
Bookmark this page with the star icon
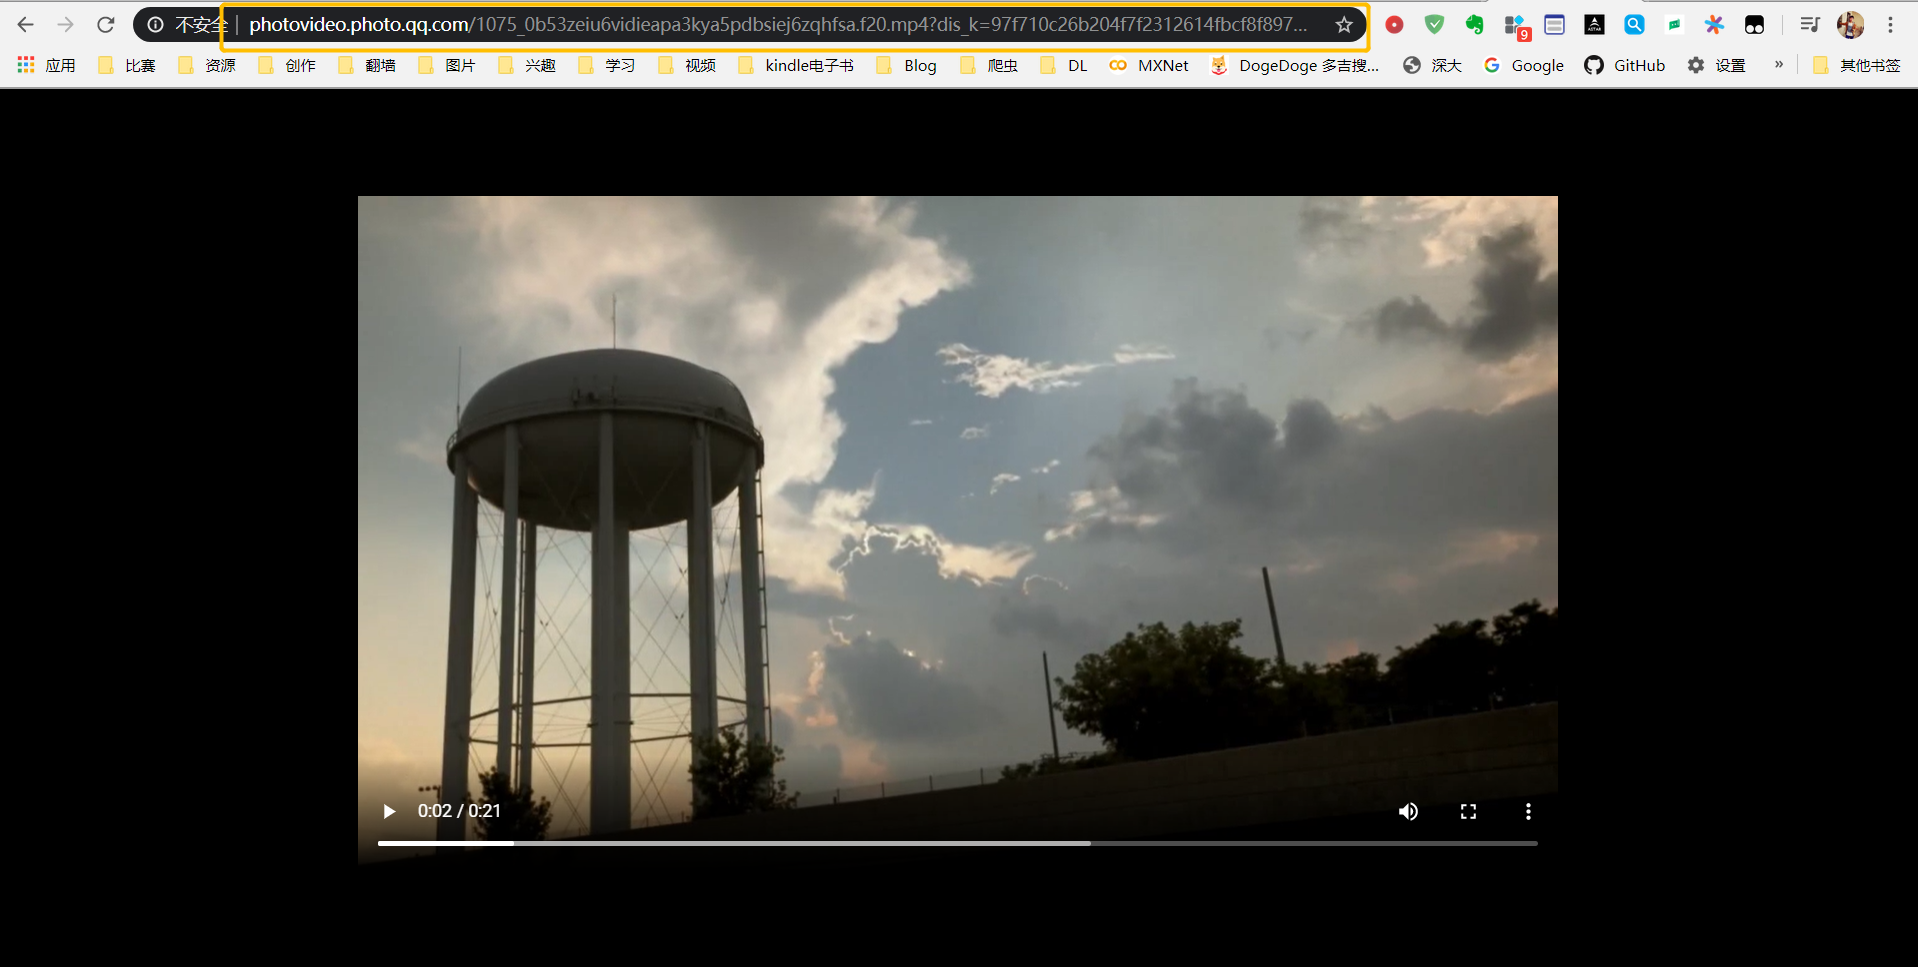tap(1344, 25)
